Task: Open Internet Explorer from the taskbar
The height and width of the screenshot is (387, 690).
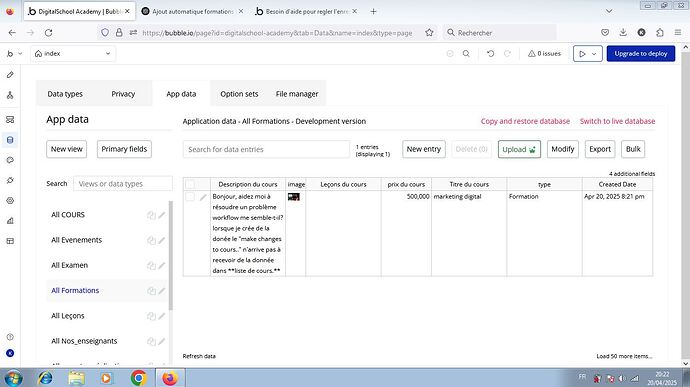Action: click(45, 378)
